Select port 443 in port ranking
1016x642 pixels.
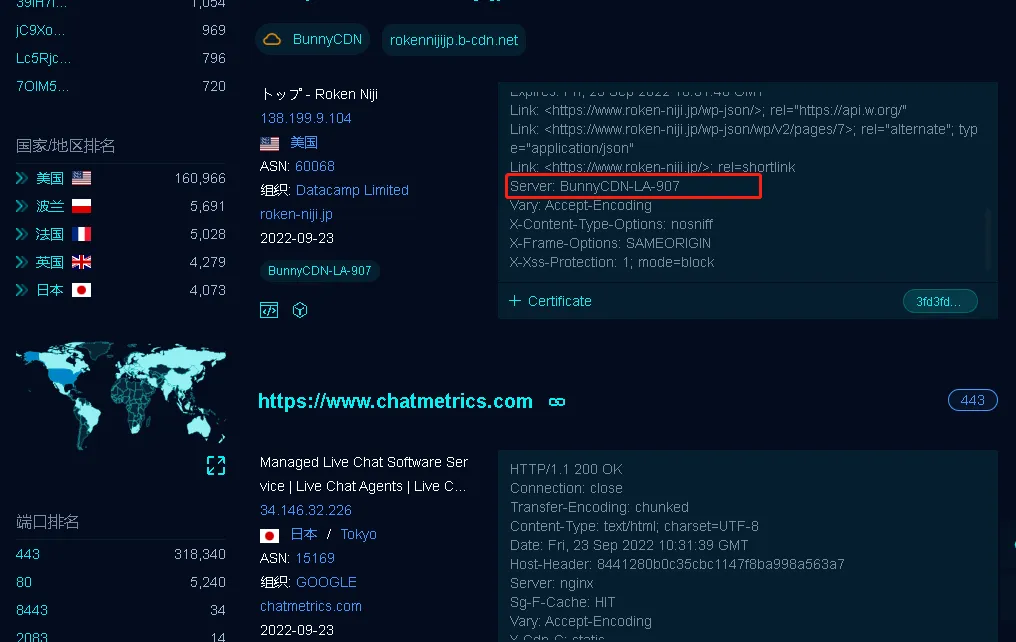[x=28, y=555]
